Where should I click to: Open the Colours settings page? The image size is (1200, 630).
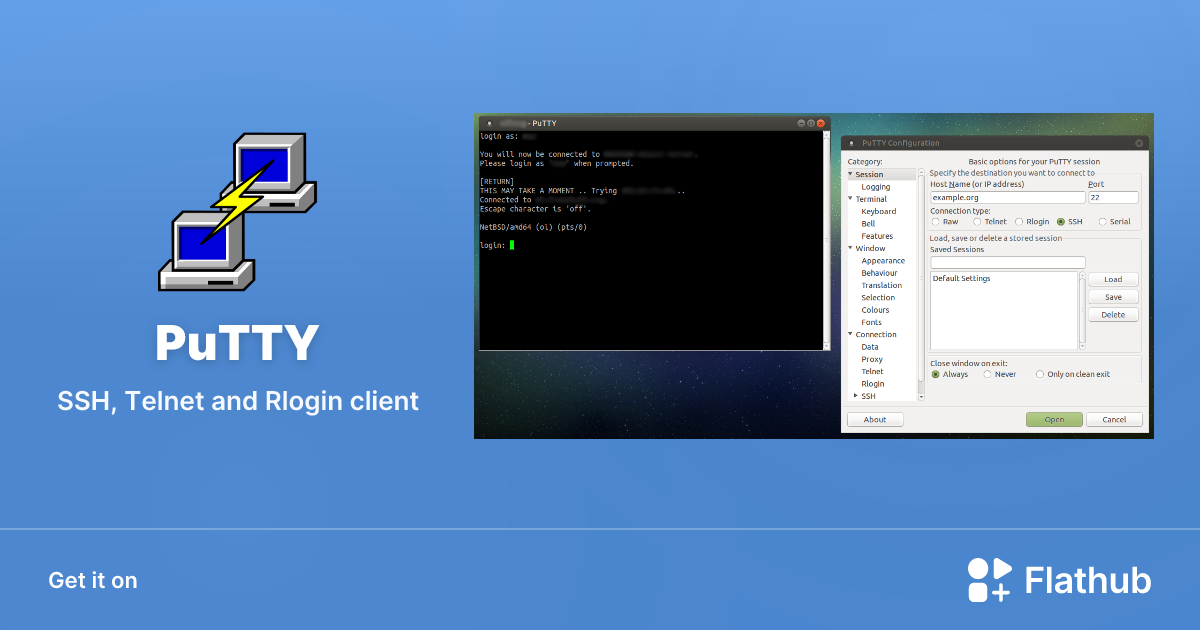[x=877, y=309]
